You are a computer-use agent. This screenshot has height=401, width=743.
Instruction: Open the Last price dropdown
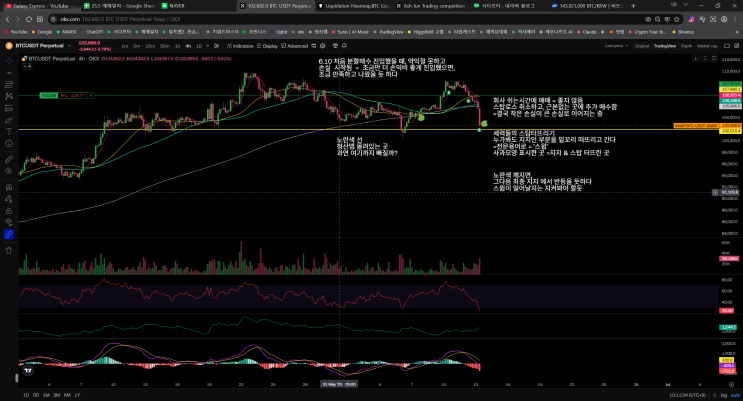pos(616,46)
